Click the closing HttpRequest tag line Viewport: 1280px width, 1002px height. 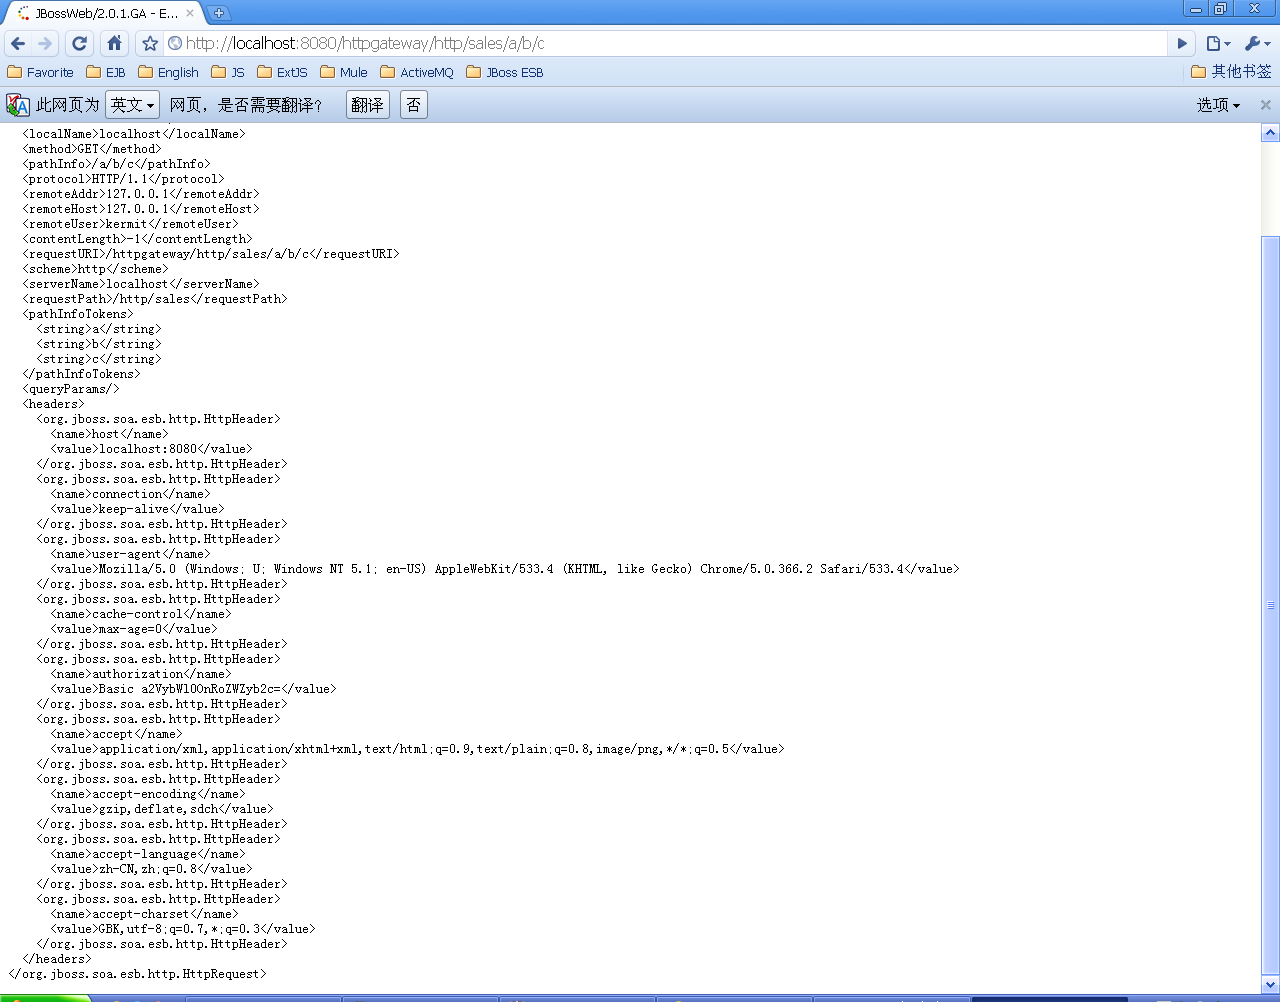pyautogui.click(x=137, y=974)
